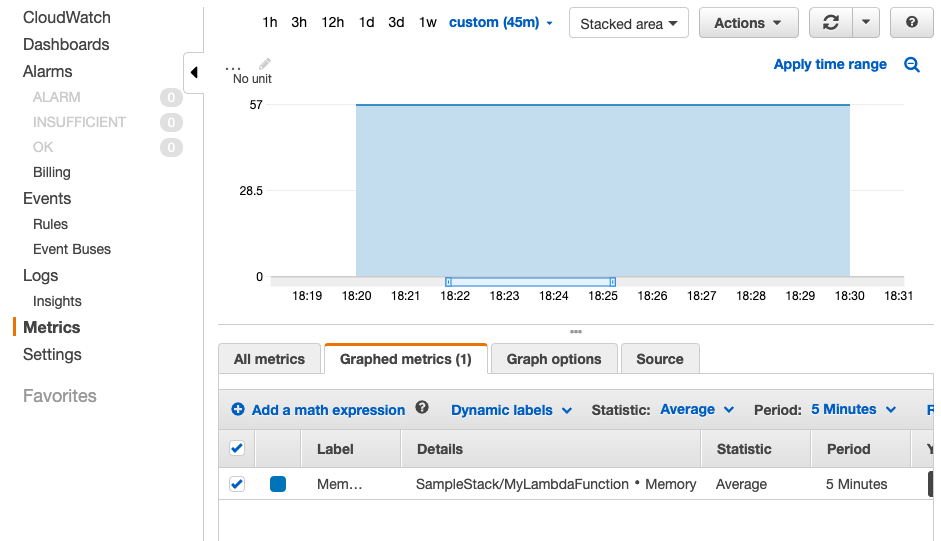Select ALARM state filter in sidebar
Viewport: 941px width, 541px height.
[x=56, y=97]
